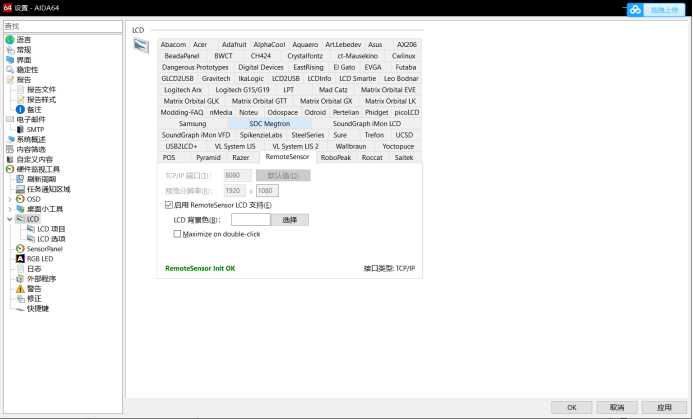The width and height of the screenshot is (693, 419).
Task: Click the 查找 search field
Action: coord(62,26)
